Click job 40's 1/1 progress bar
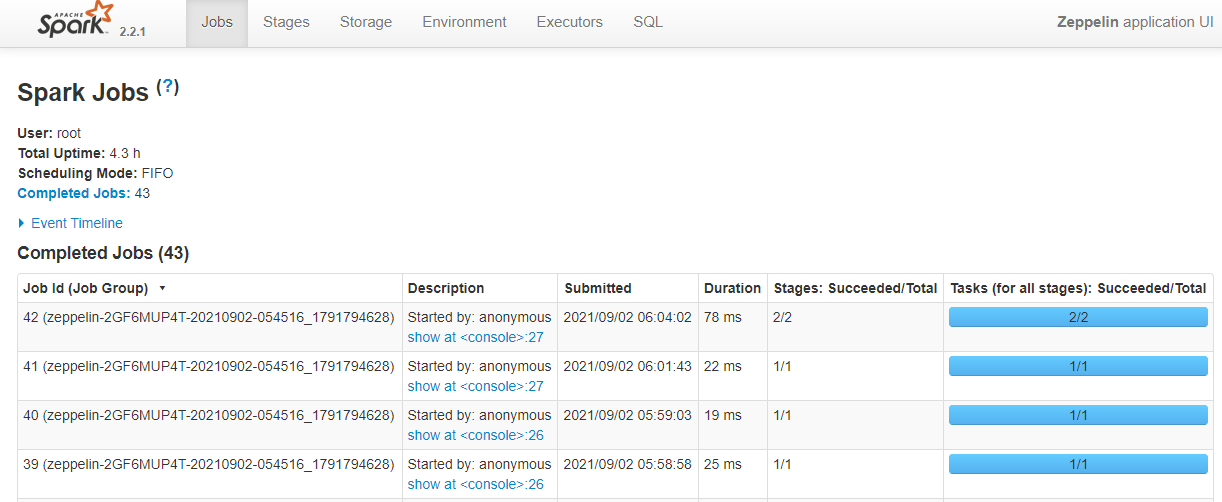Screen dimensions: 1222x502 pyautogui.click(x=1078, y=415)
